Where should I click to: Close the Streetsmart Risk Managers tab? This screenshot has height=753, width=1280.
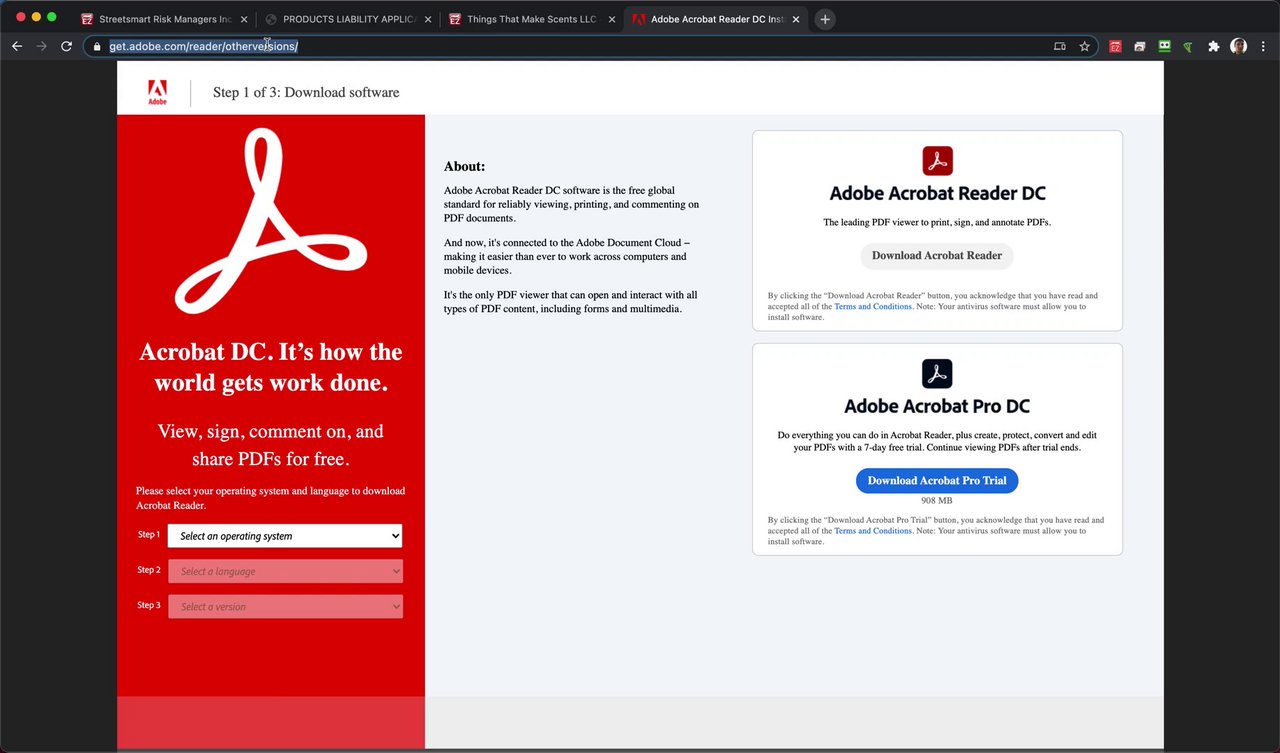point(244,19)
